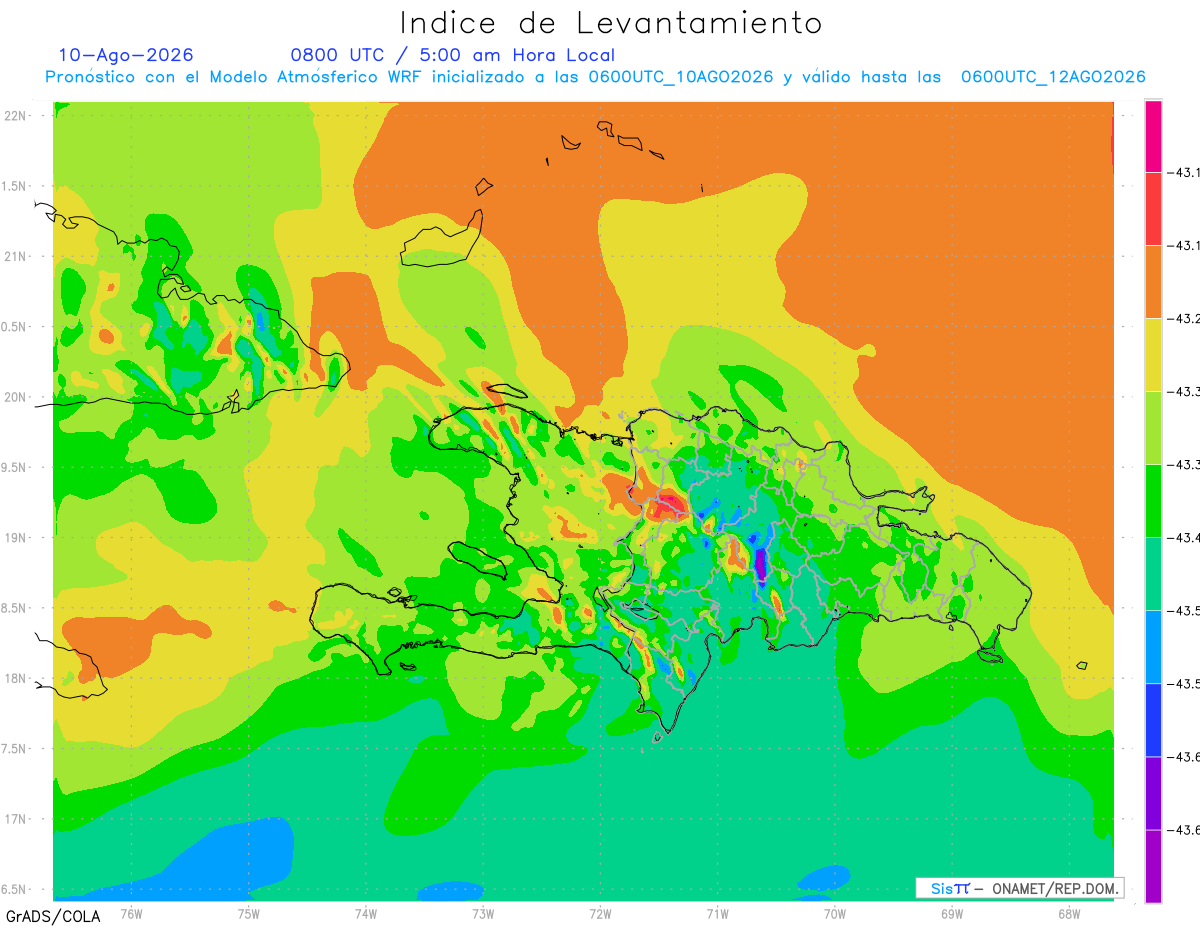Click the '0.5N' latitude label
The image size is (1200, 927).
pyautogui.click(x=15, y=327)
